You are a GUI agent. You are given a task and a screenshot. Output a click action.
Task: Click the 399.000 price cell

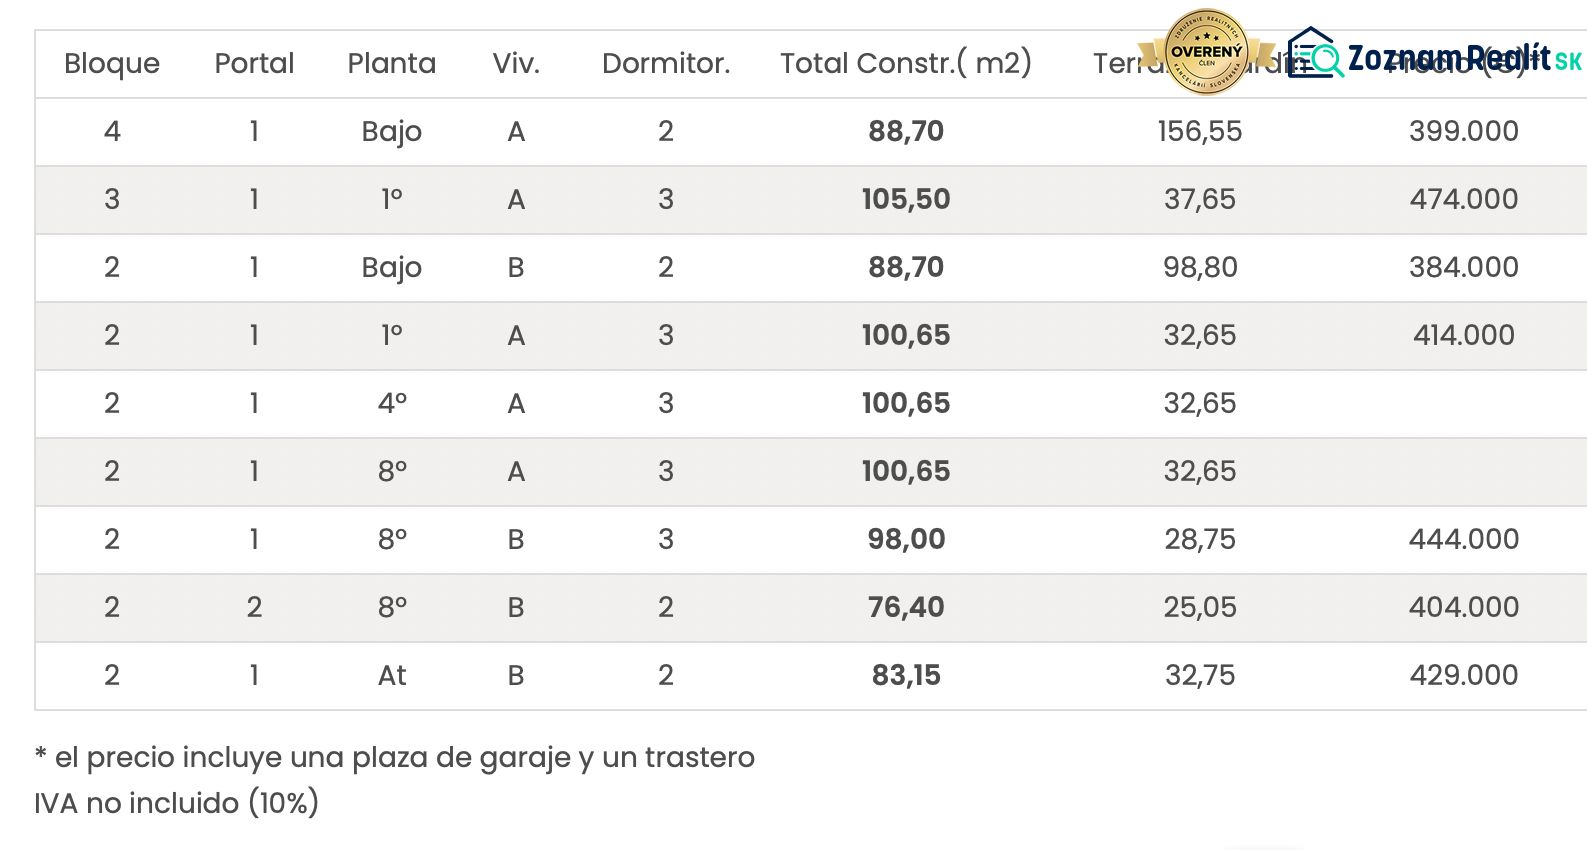point(1464,131)
